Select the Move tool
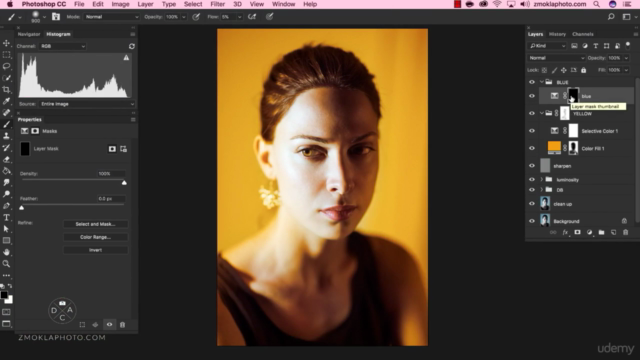This screenshot has width=640, height=360. [6, 43]
